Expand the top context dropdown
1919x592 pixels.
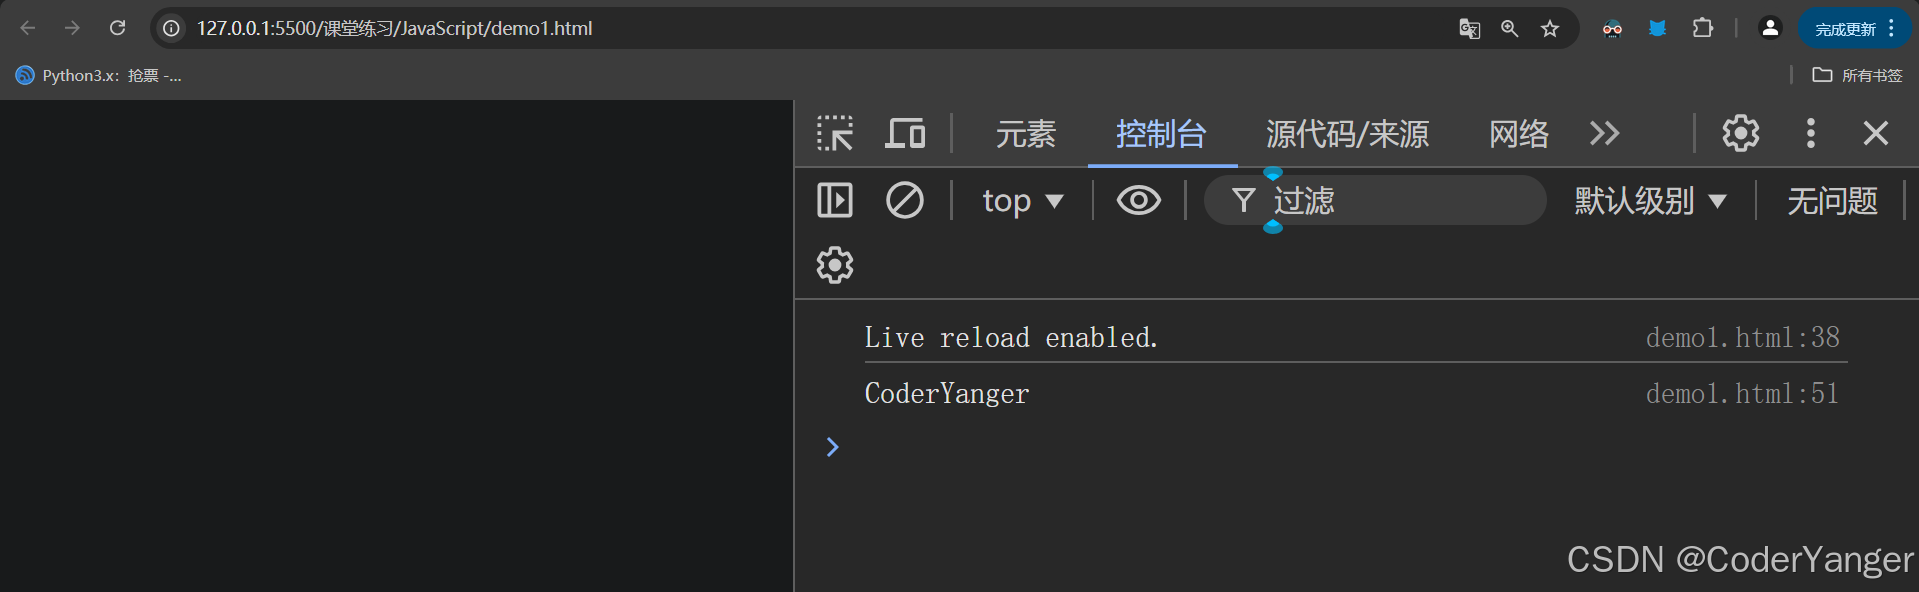[1022, 200]
